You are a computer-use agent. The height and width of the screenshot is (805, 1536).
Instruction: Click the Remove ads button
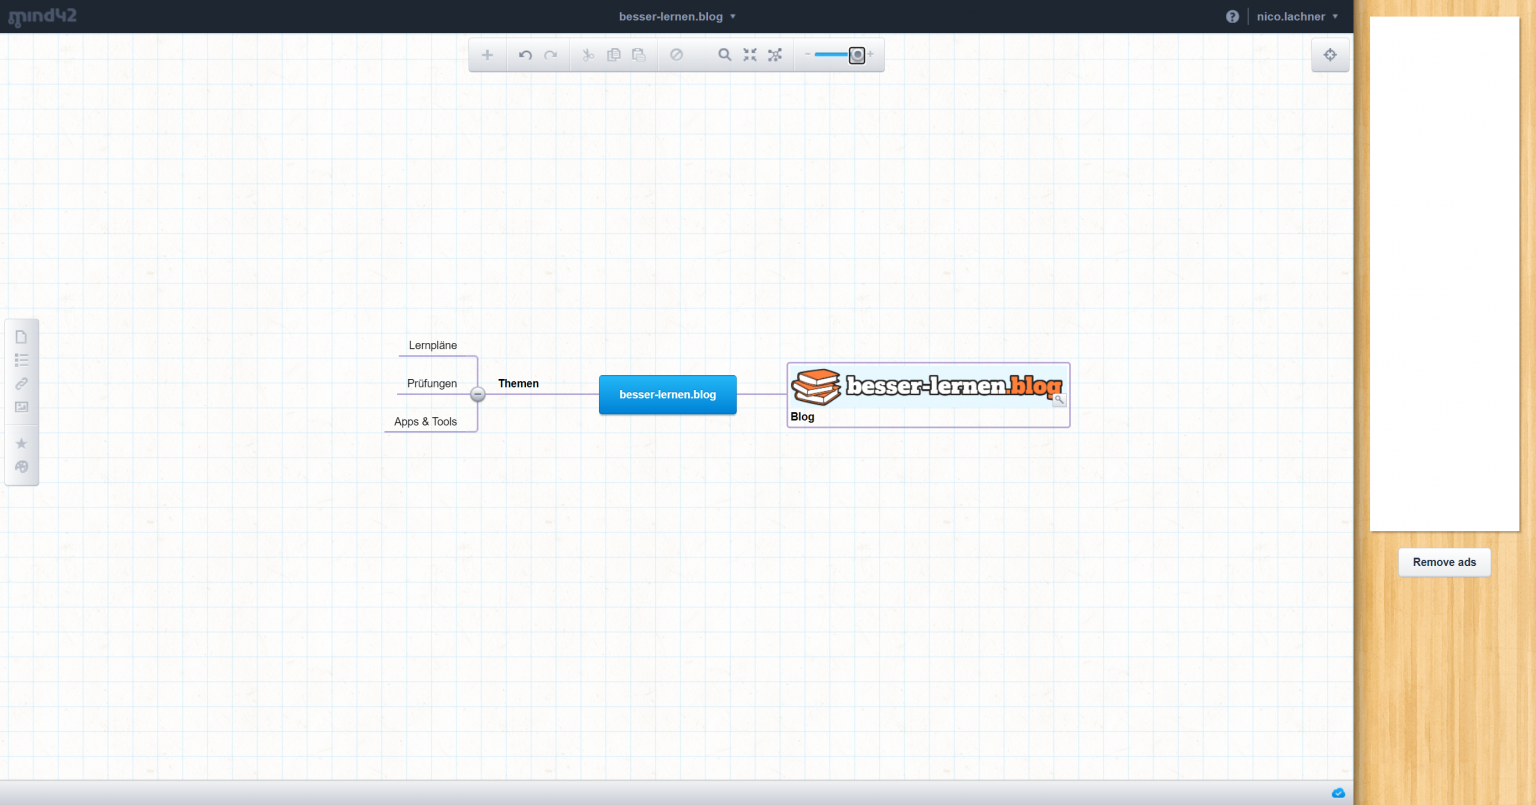[x=1444, y=562]
